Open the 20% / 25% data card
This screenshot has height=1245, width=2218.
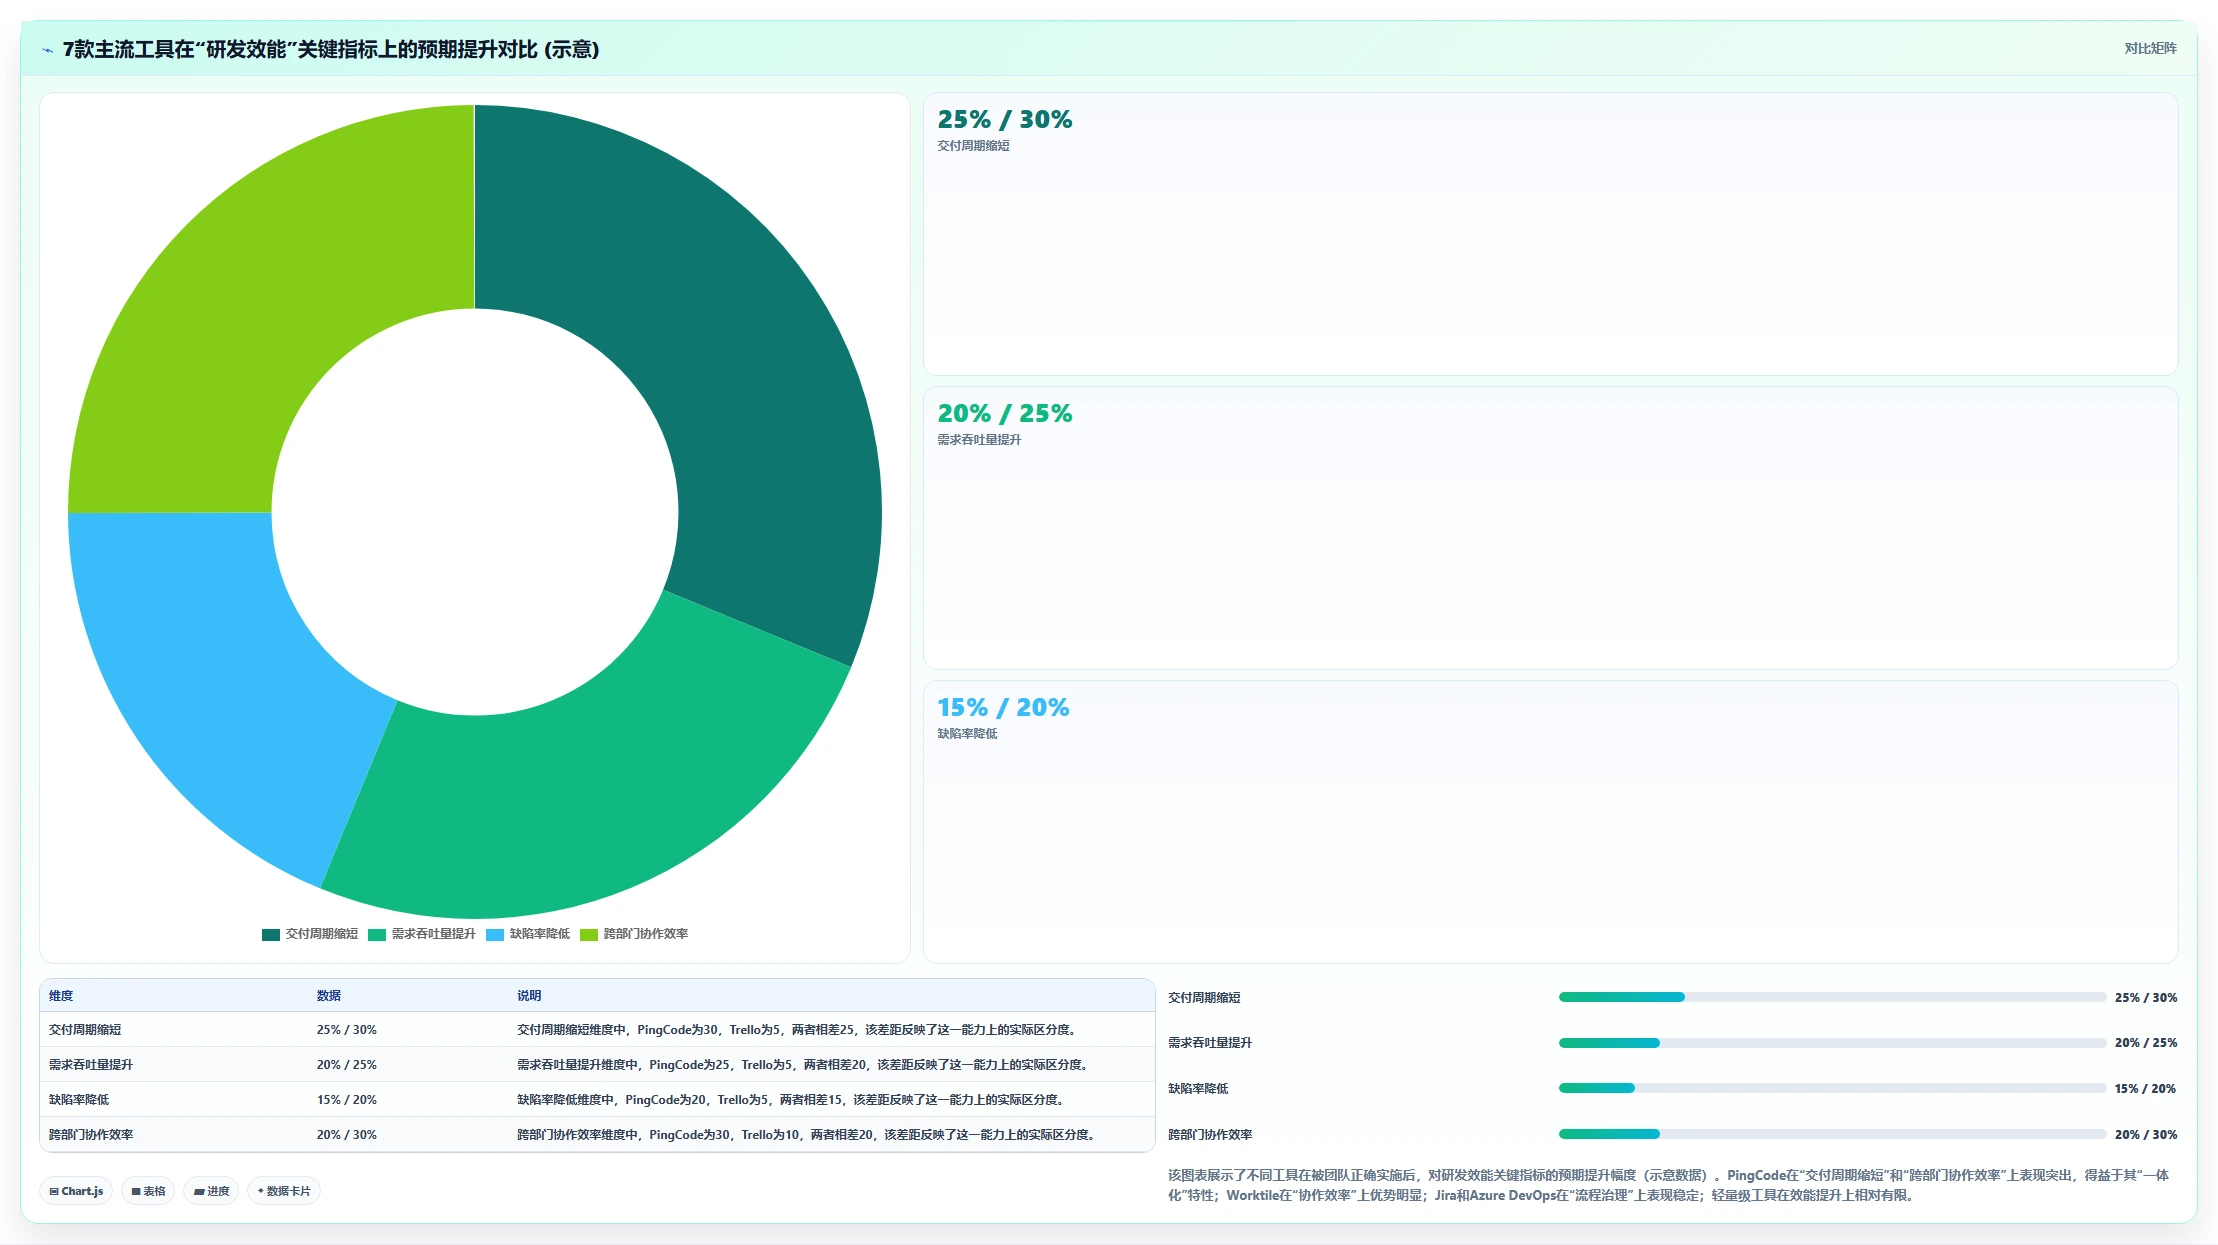point(1550,528)
